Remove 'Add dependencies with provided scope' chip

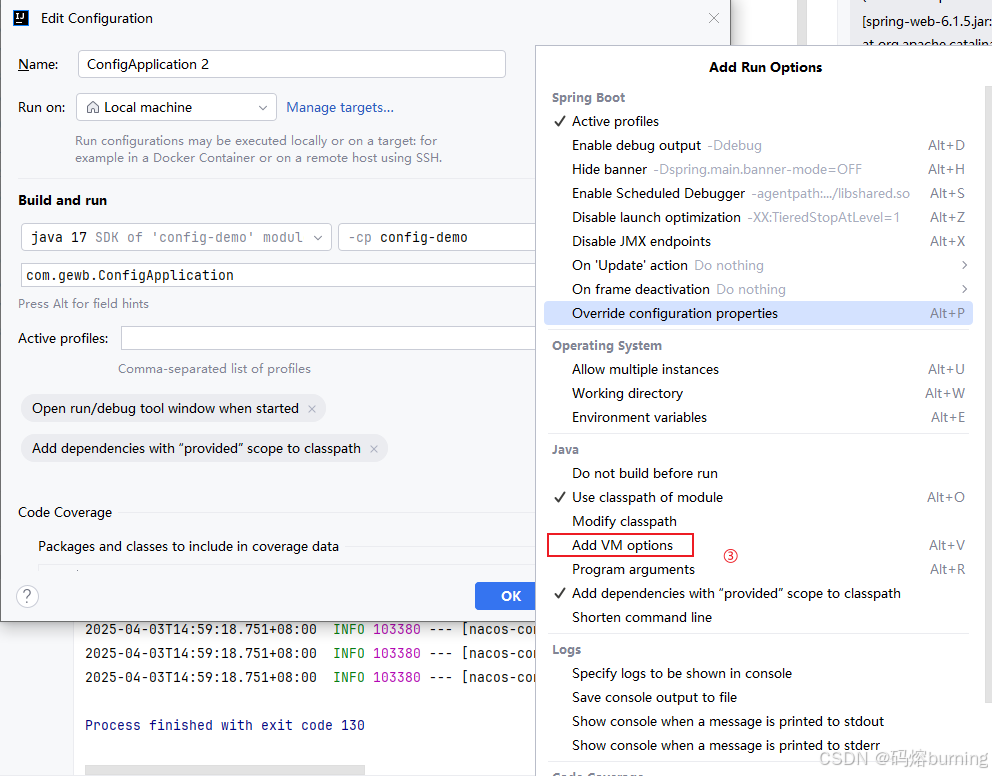[374, 449]
